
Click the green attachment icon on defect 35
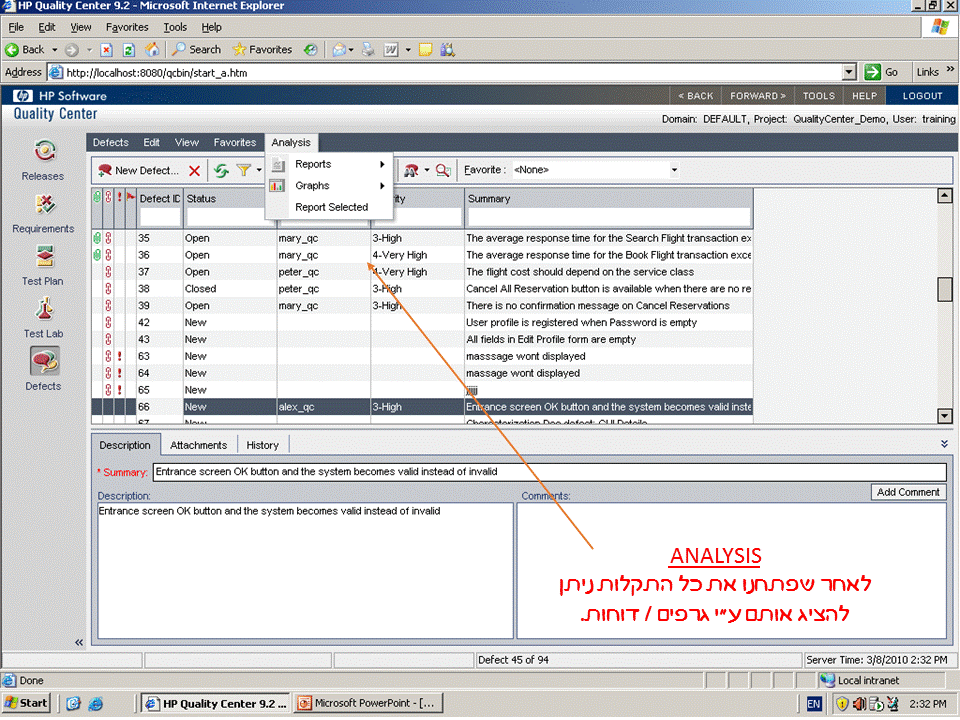tap(97, 238)
